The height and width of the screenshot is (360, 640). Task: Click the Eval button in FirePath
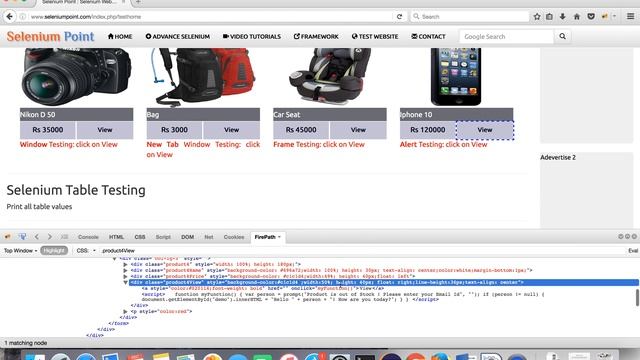633,251
